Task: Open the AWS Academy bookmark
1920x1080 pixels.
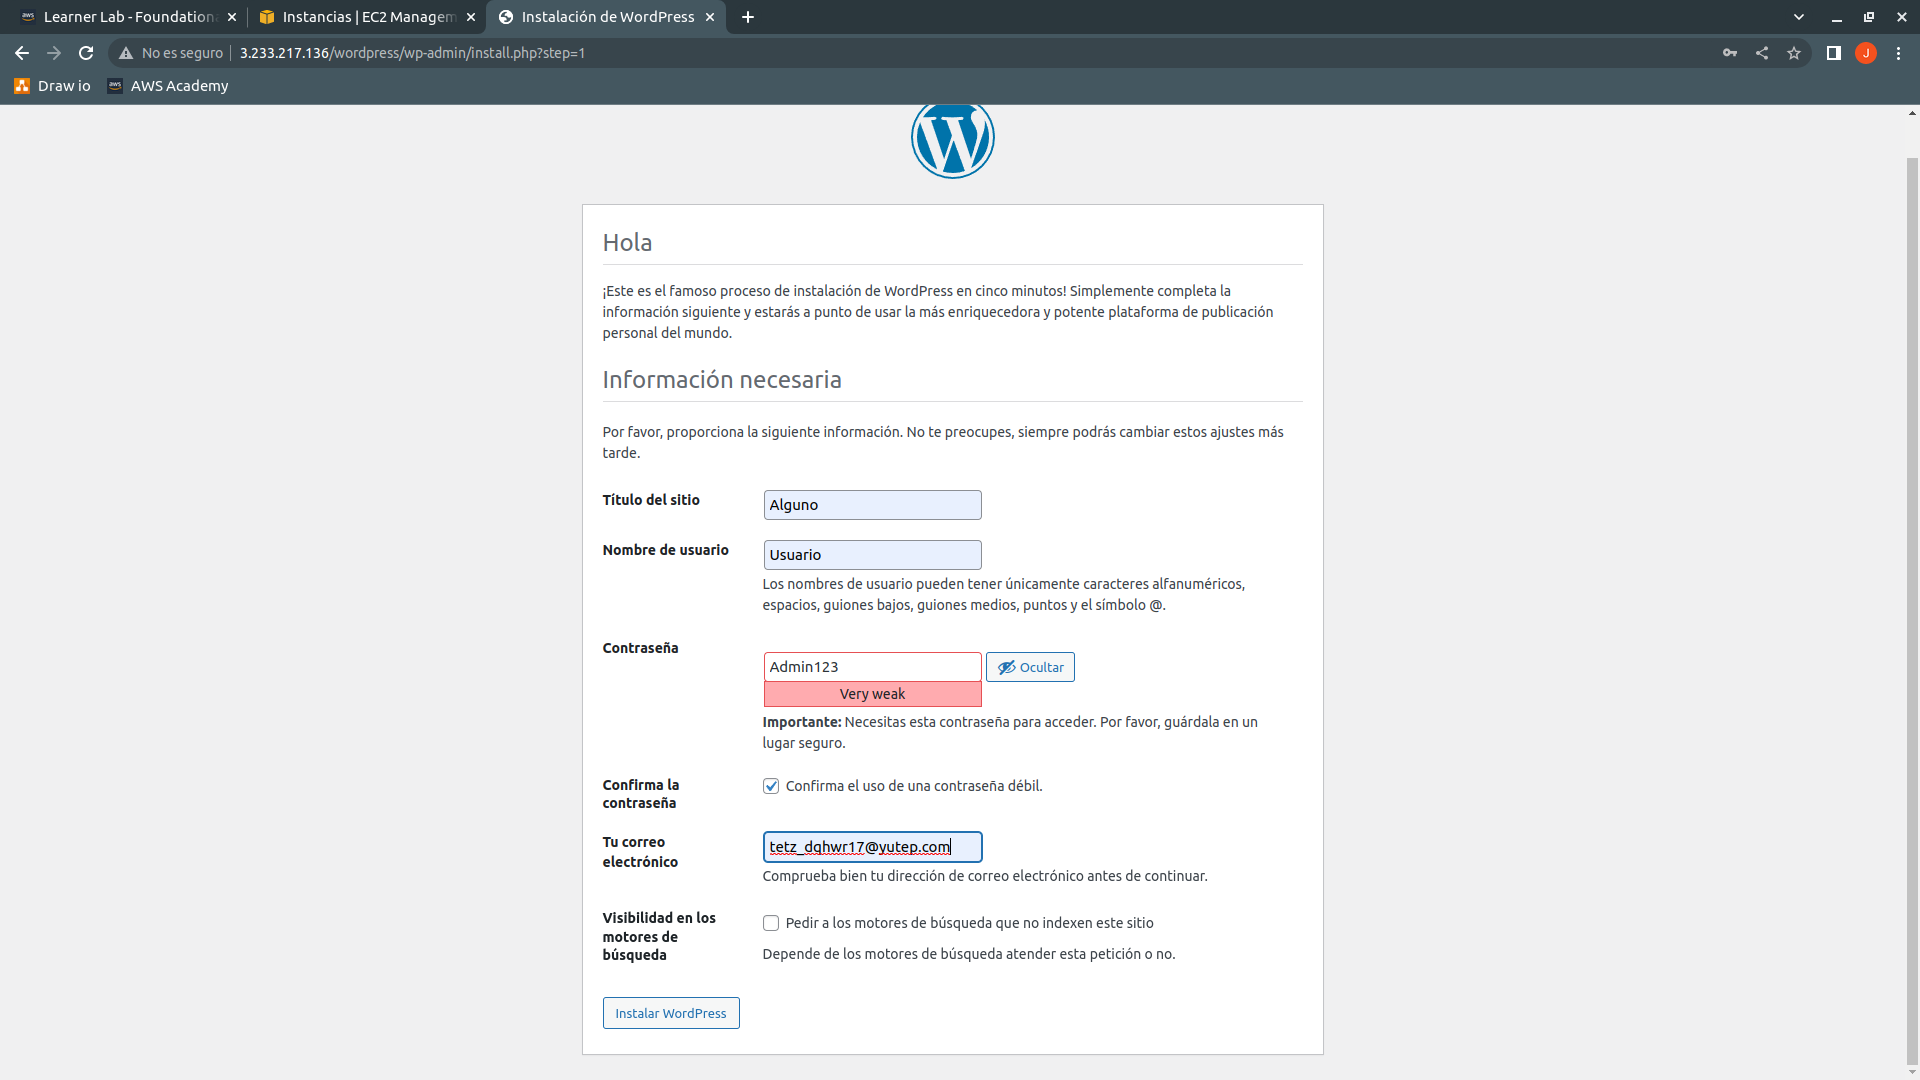Action: point(168,86)
